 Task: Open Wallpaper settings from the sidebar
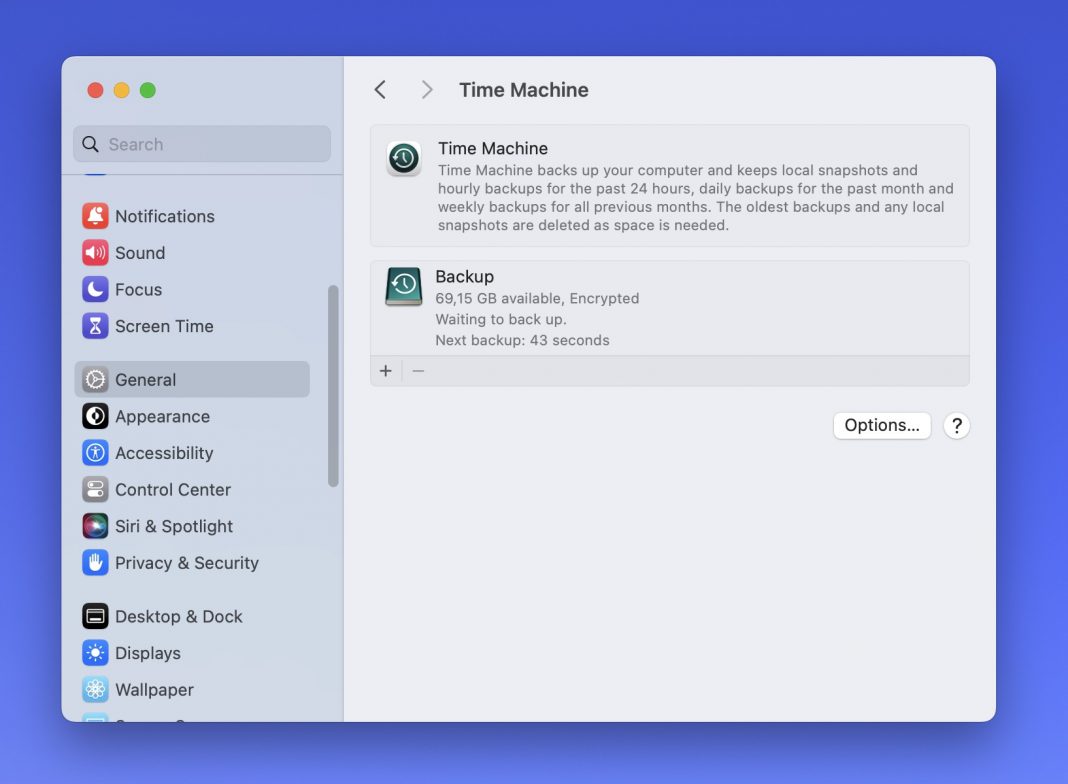click(x=154, y=689)
